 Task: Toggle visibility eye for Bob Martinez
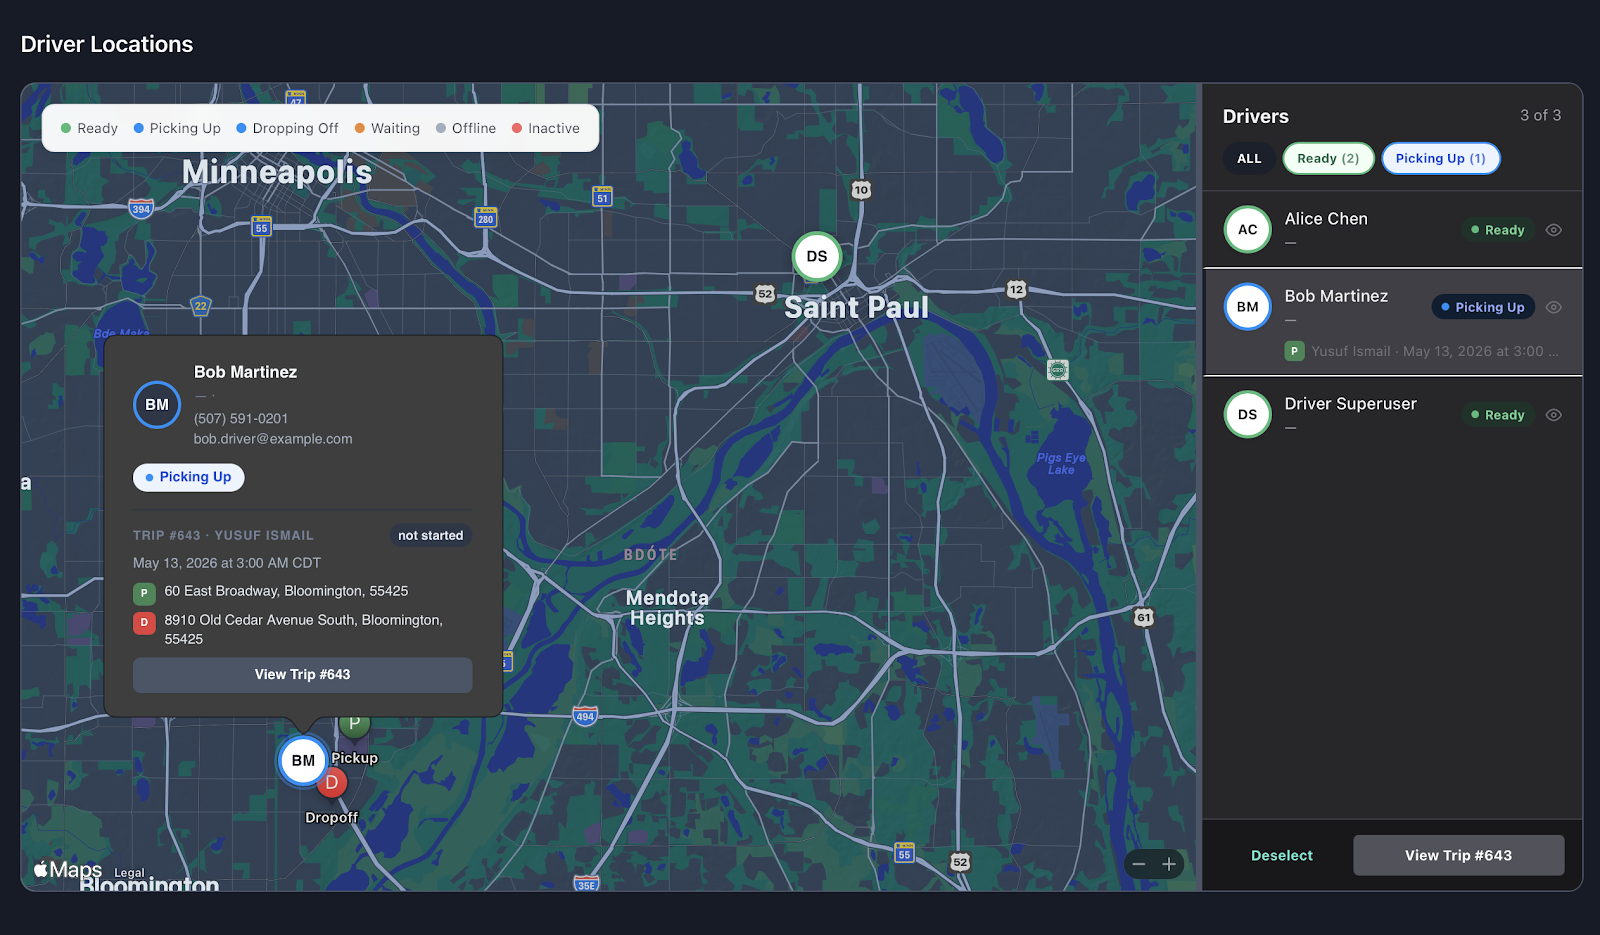tap(1553, 307)
